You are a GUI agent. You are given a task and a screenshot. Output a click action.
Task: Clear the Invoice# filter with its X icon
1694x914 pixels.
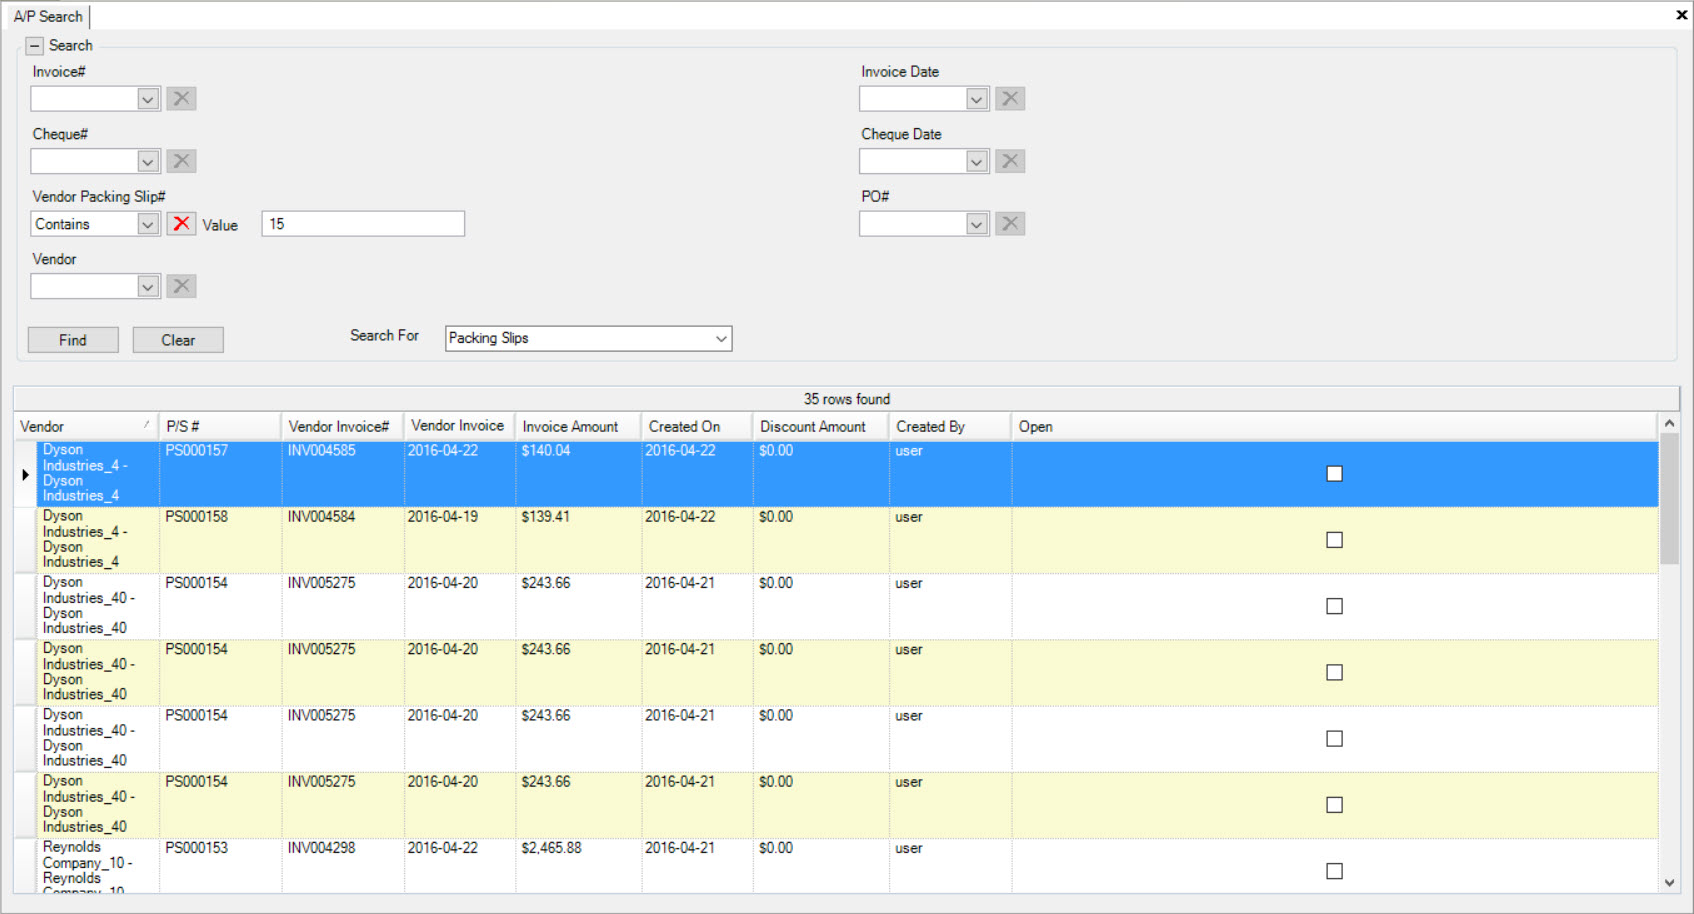click(181, 99)
